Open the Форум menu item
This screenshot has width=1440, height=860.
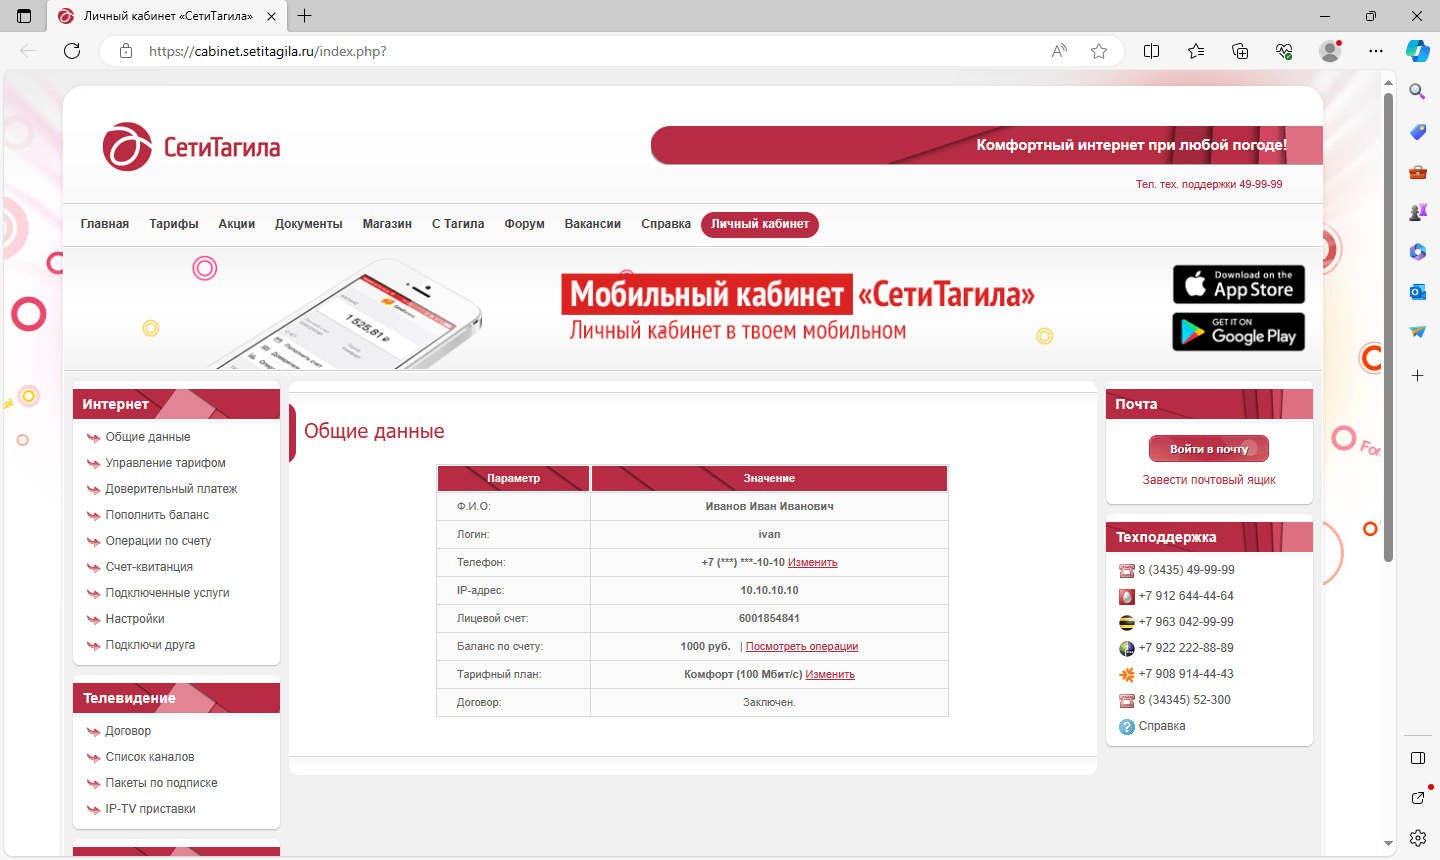click(x=524, y=224)
